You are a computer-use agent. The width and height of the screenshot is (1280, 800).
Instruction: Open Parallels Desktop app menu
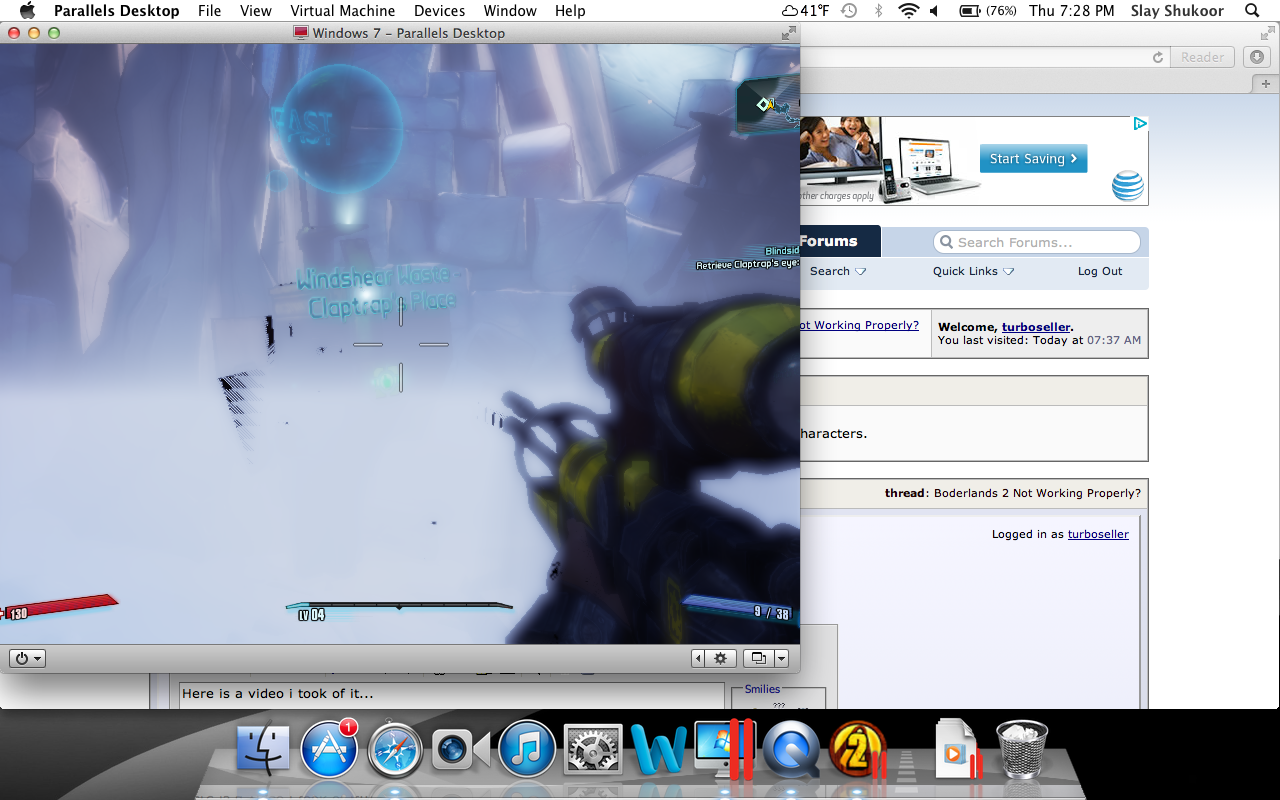tap(116, 11)
